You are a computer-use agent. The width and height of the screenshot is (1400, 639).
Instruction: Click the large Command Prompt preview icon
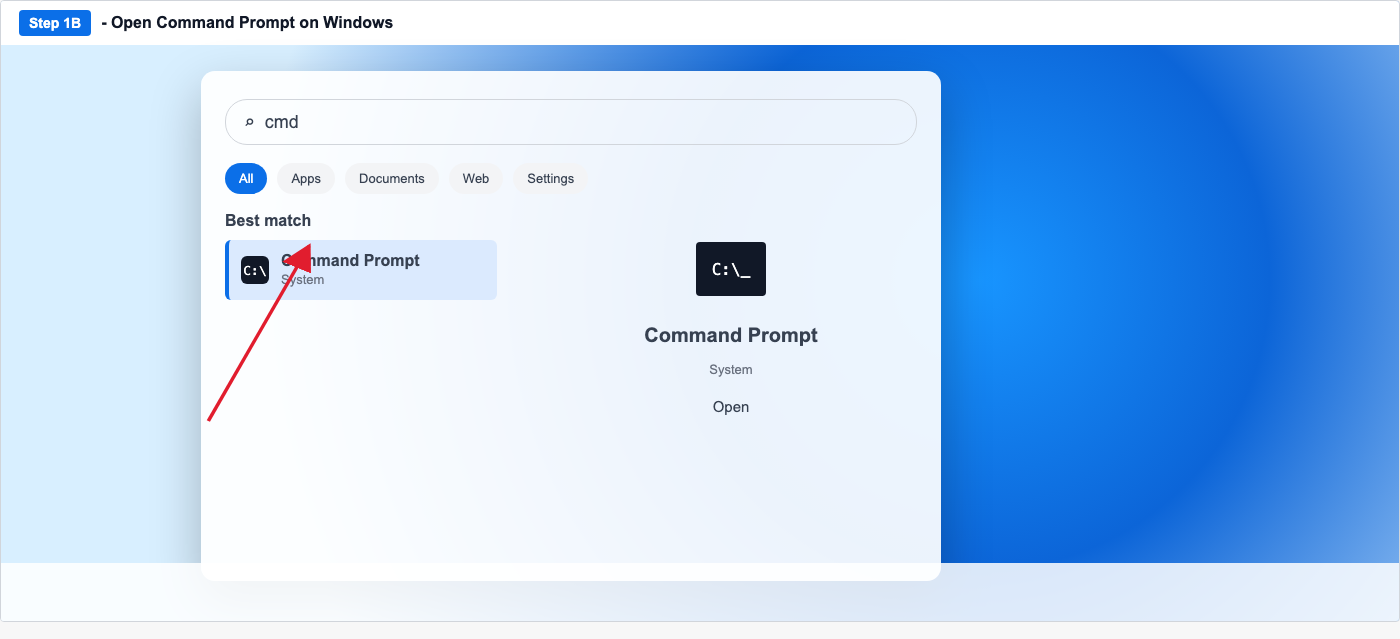coord(731,269)
